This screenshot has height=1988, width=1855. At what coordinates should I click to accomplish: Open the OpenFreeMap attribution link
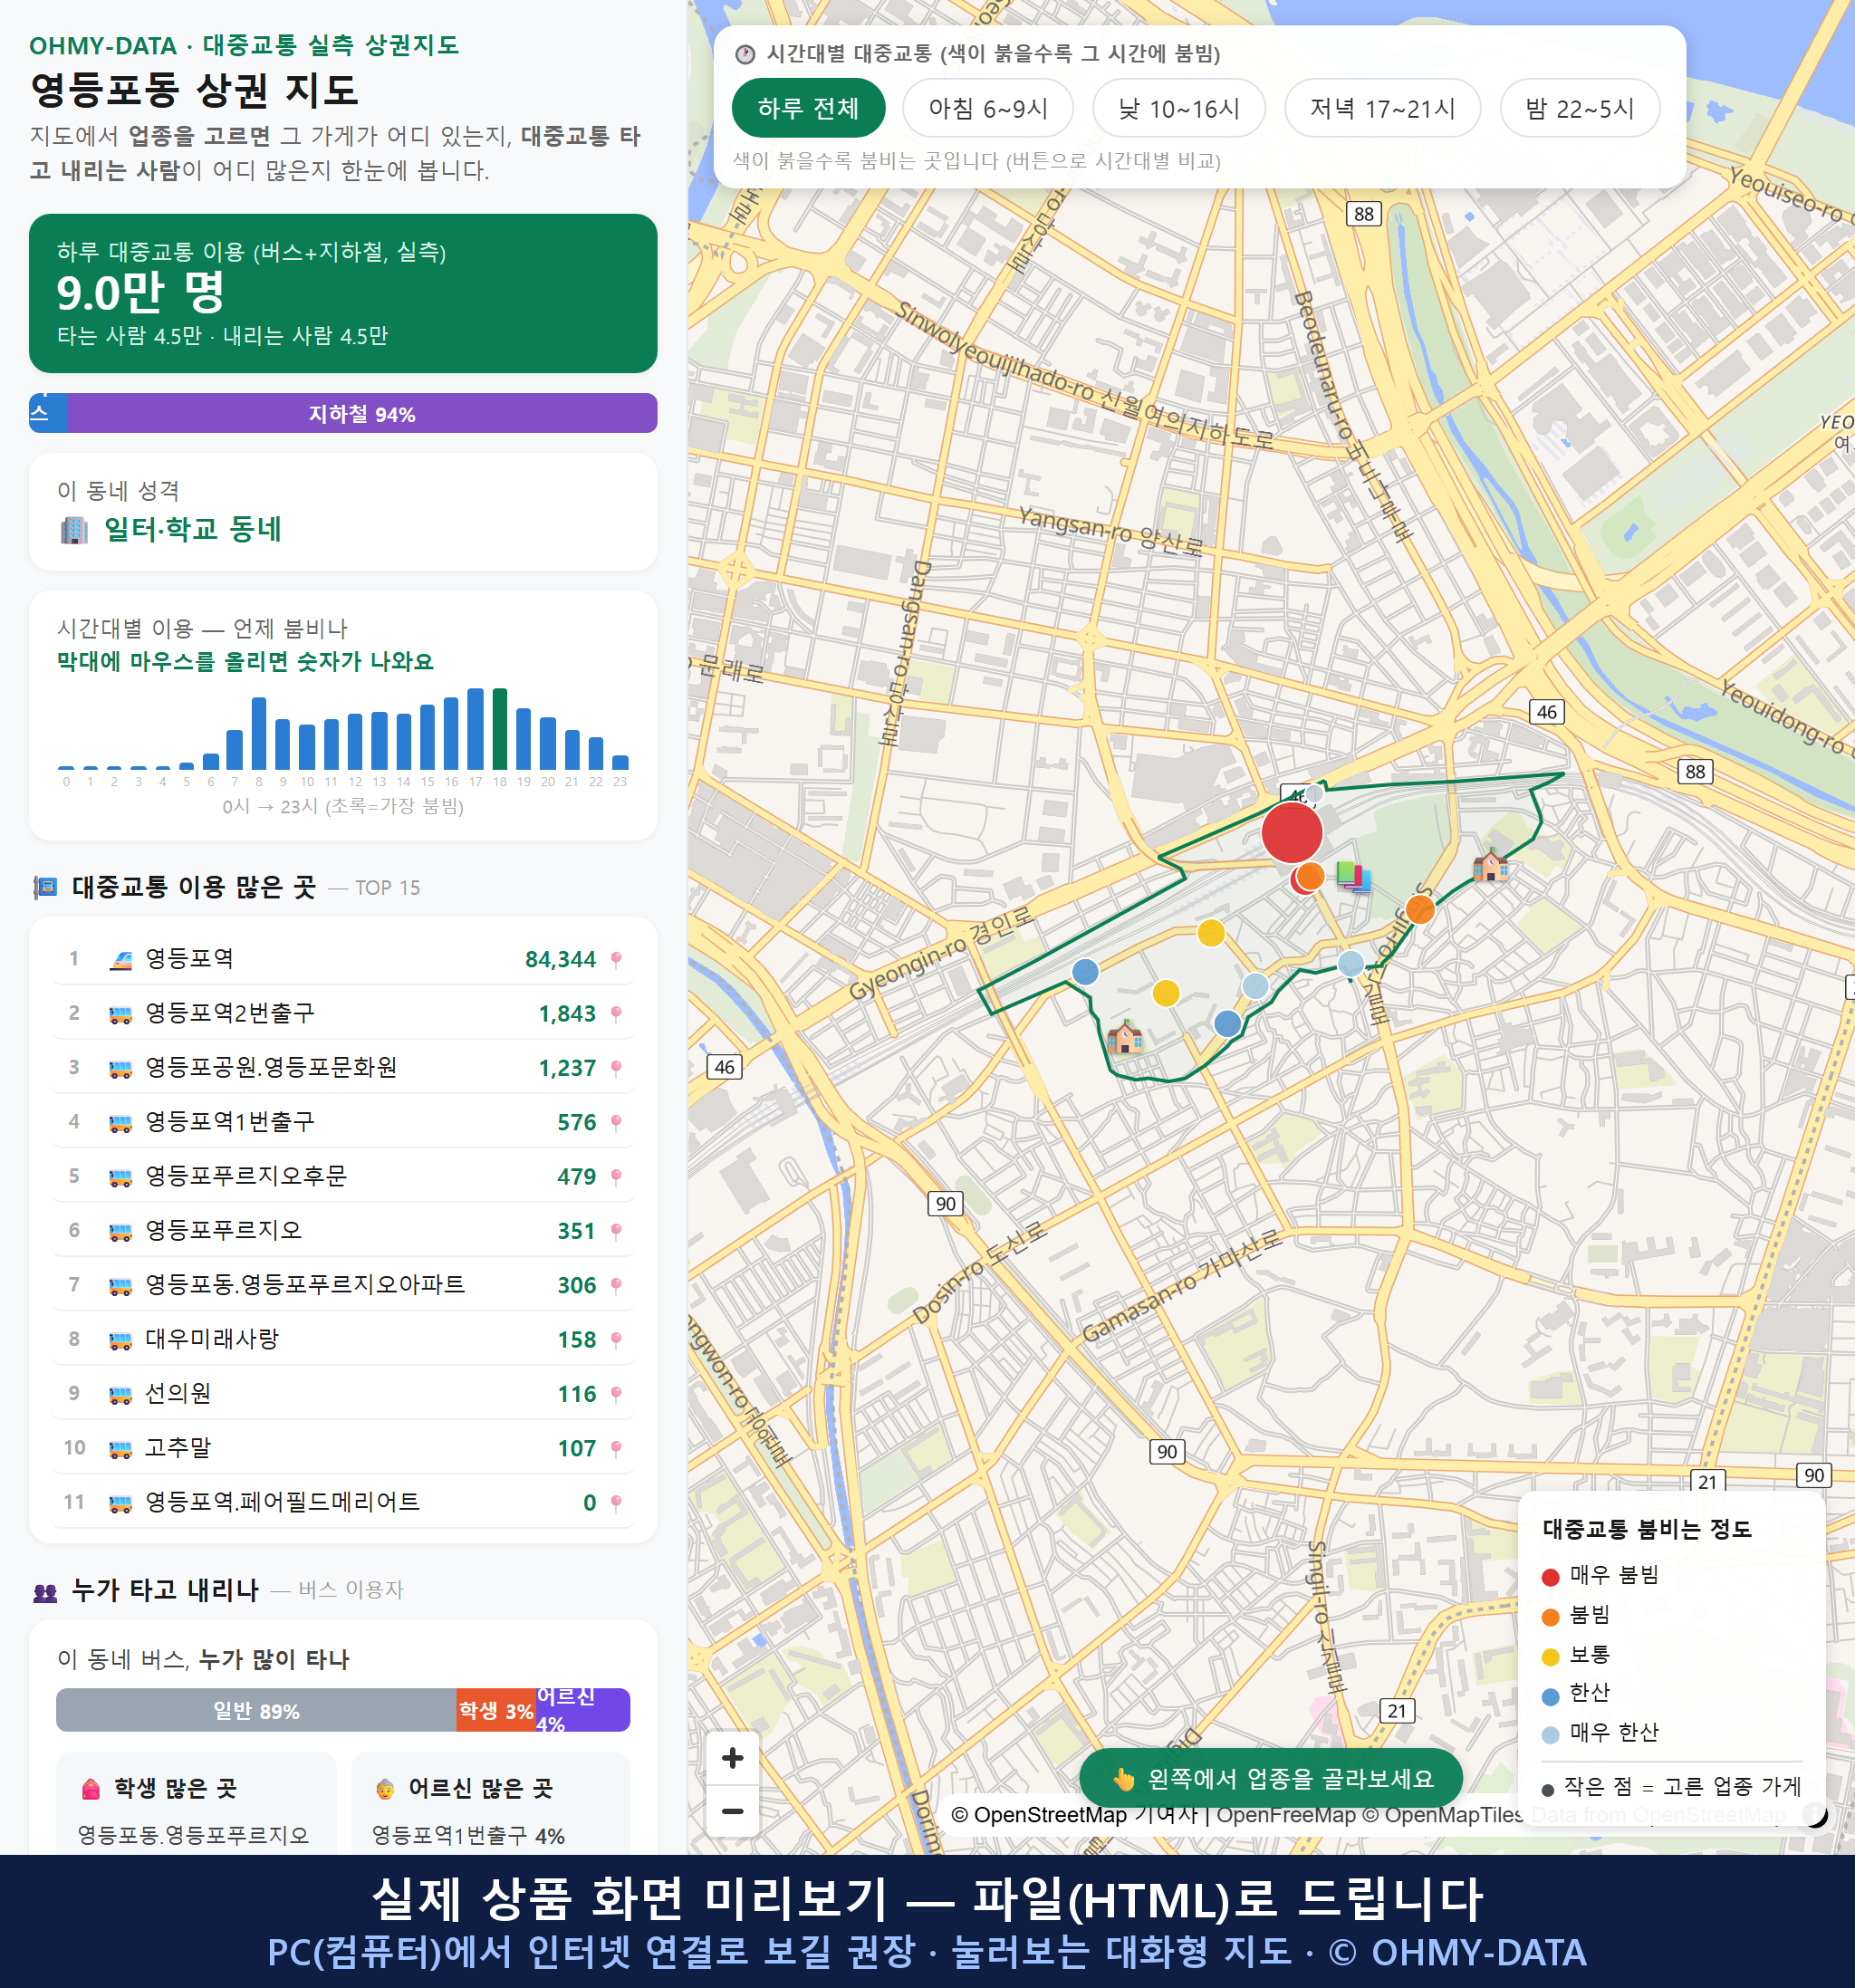(x=1285, y=1814)
